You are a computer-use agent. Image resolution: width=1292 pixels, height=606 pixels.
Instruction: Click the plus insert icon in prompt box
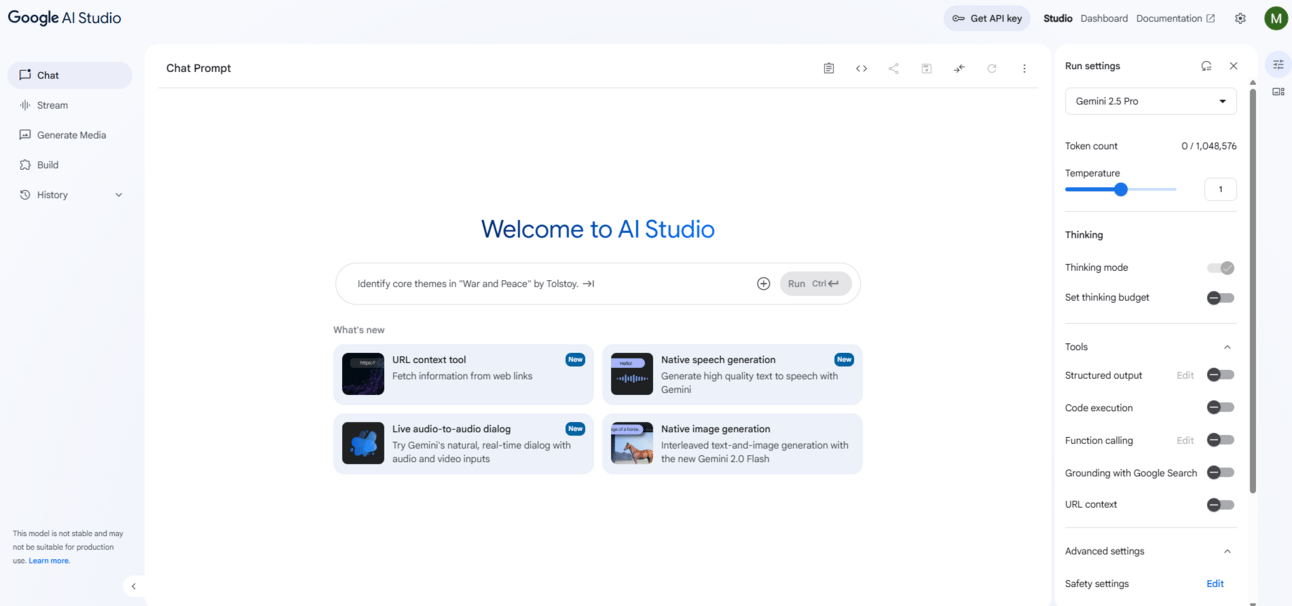(x=763, y=284)
